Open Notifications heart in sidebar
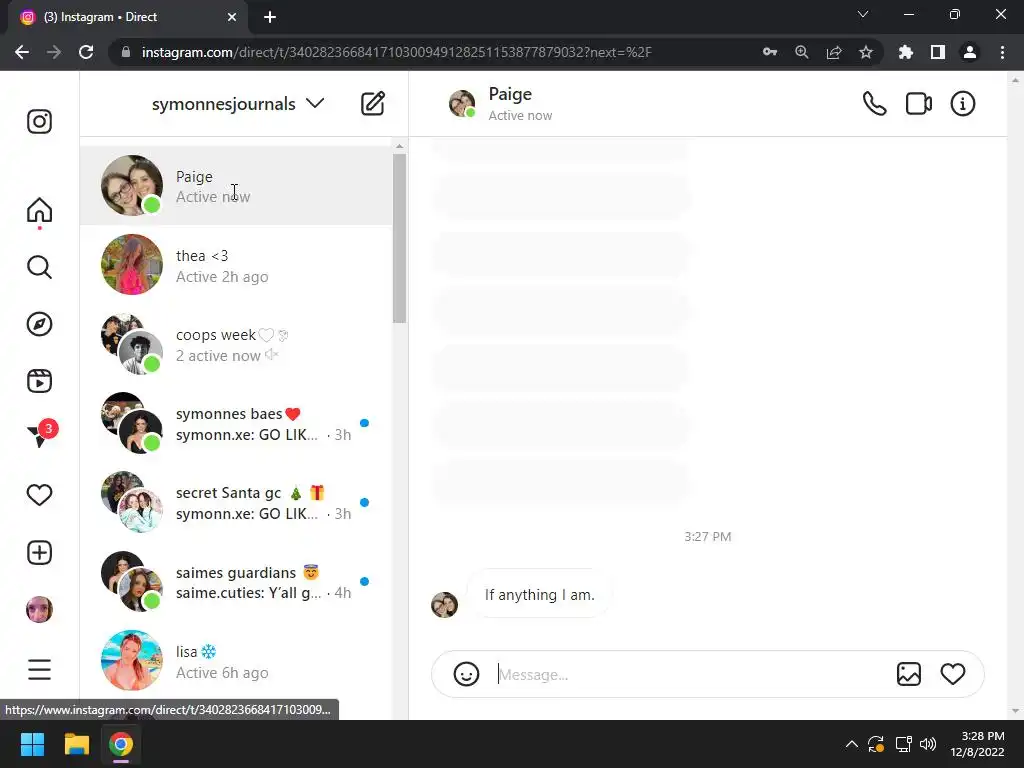1024x768 pixels. point(39,495)
